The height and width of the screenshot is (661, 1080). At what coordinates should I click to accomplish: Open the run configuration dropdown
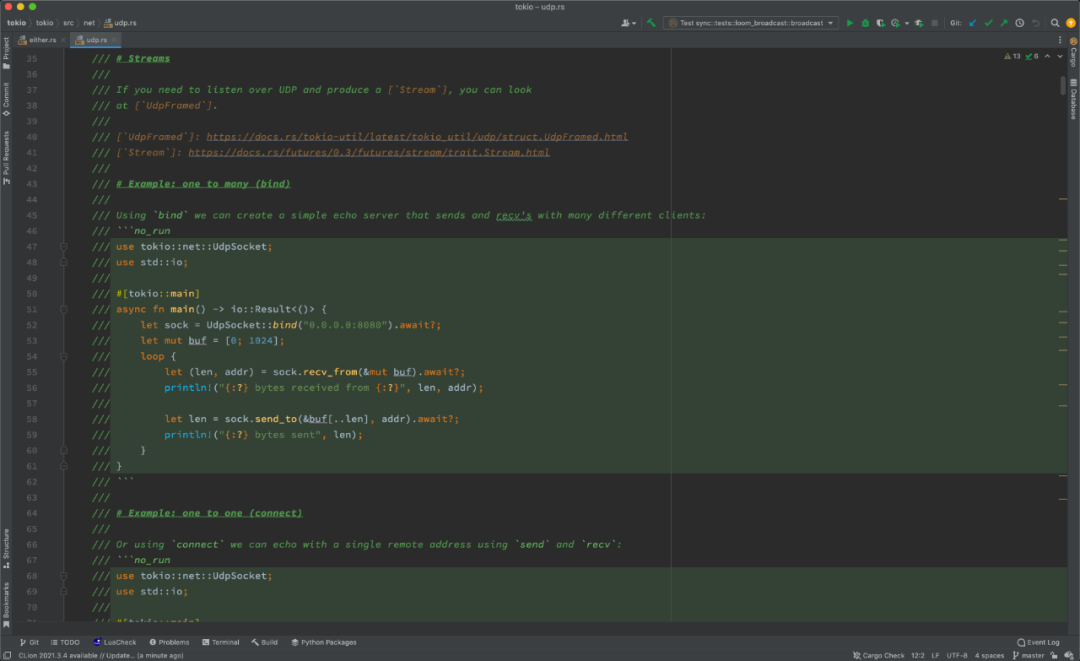tap(751, 23)
